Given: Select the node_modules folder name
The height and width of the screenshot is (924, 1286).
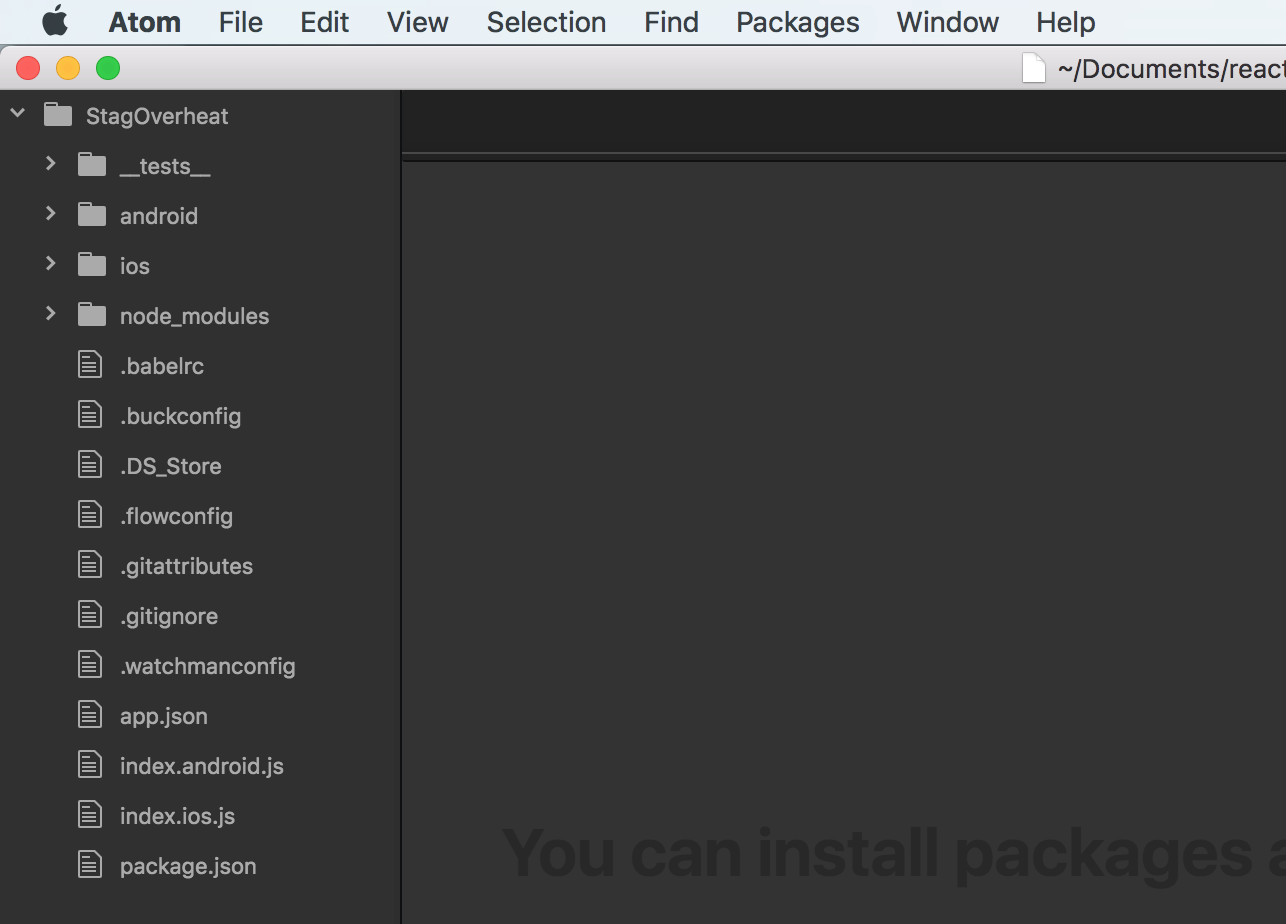Looking at the screenshot, I should pyautogui.click(x=195, y=316).
